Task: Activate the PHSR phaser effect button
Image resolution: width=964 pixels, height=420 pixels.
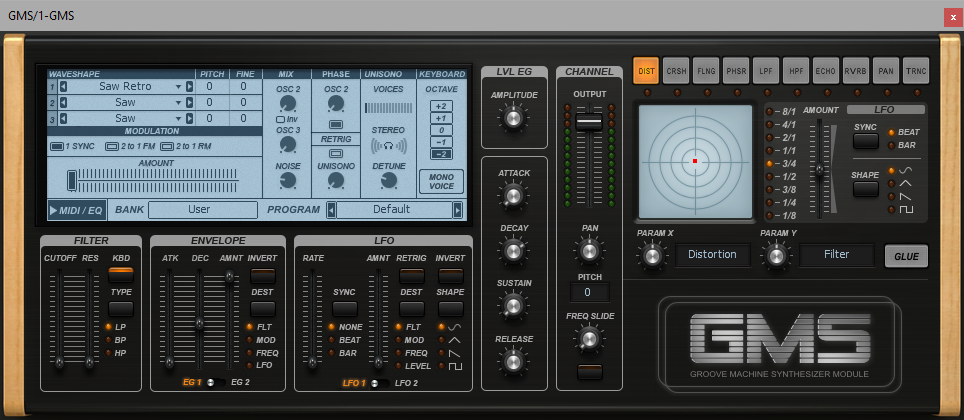Action: click(737, 71)
